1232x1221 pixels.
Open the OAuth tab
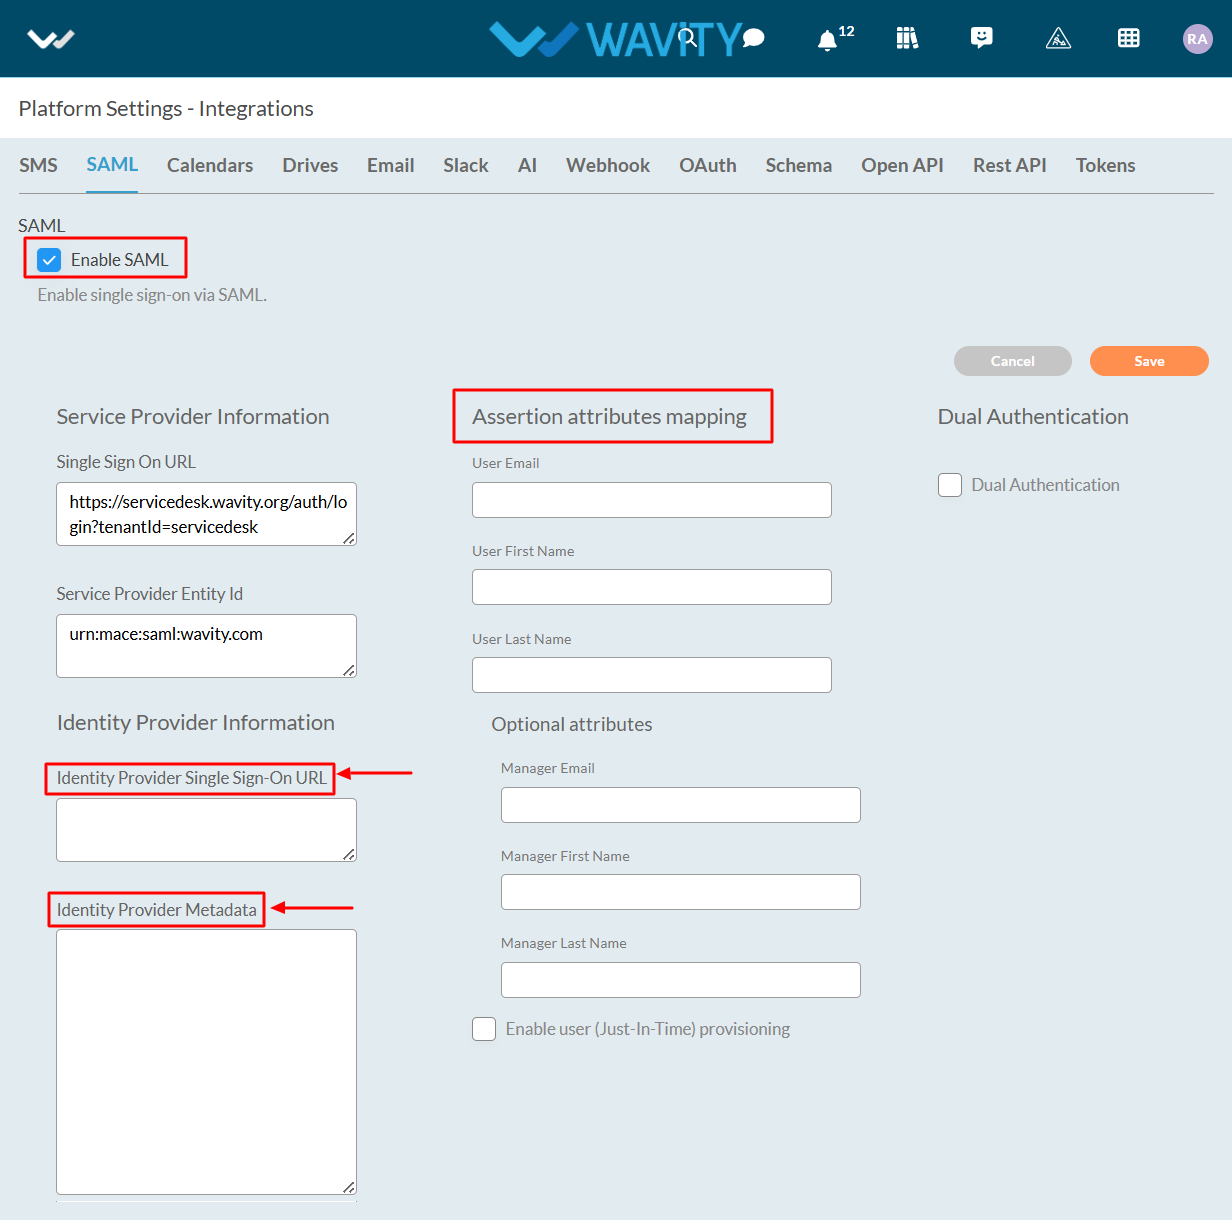pos(708,165)
